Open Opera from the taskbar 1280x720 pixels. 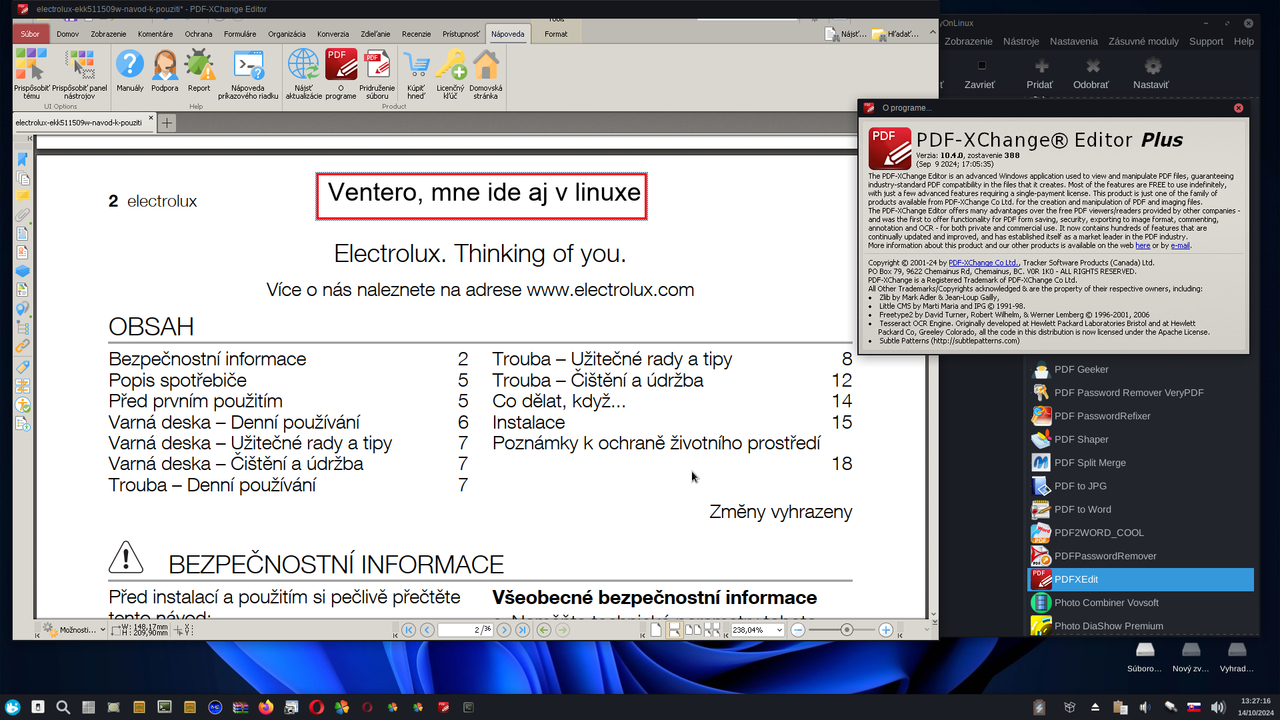pos(316,707)
